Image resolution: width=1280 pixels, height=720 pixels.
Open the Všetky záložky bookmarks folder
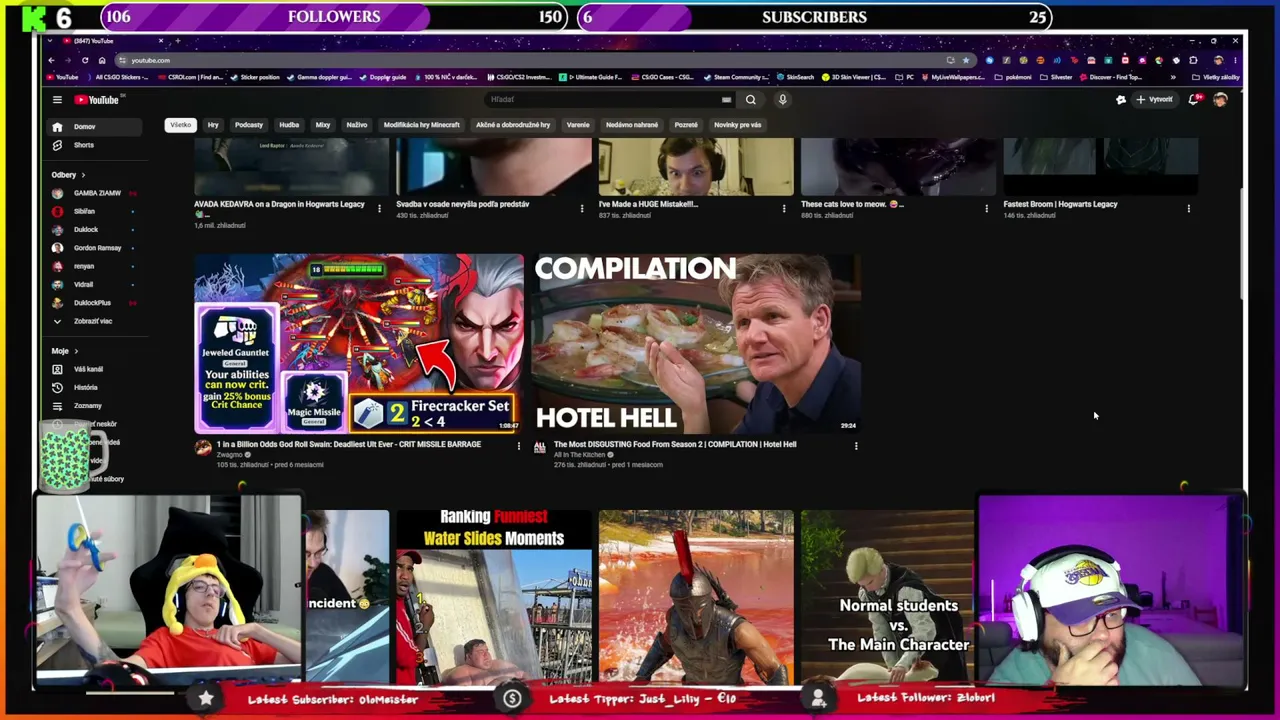coord(1217,77)
